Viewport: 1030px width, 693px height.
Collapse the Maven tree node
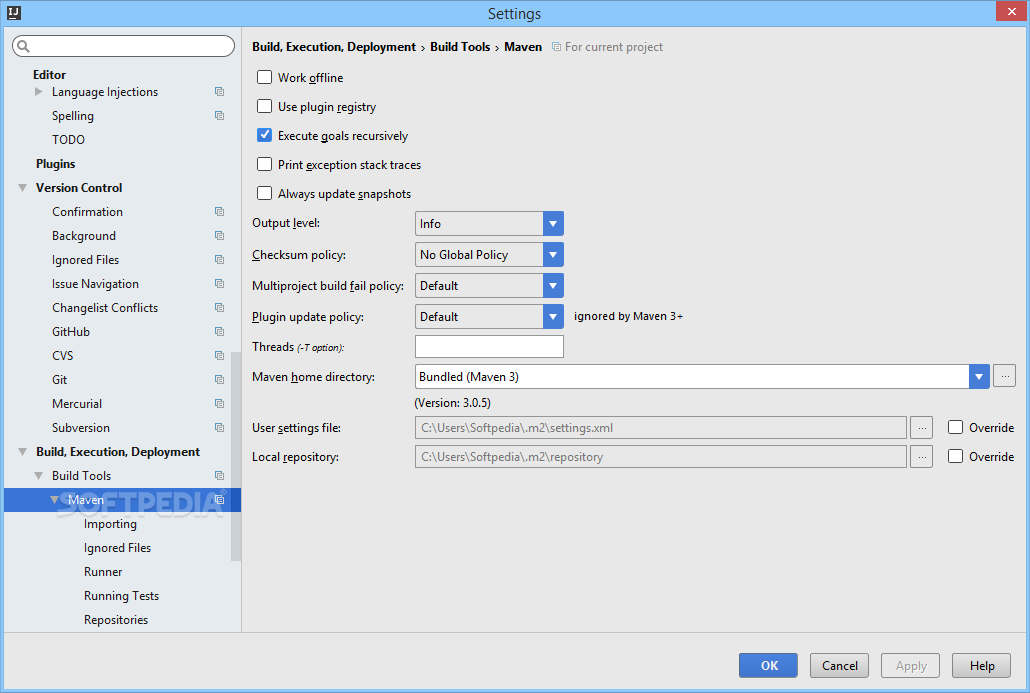[x=55, y=500]
